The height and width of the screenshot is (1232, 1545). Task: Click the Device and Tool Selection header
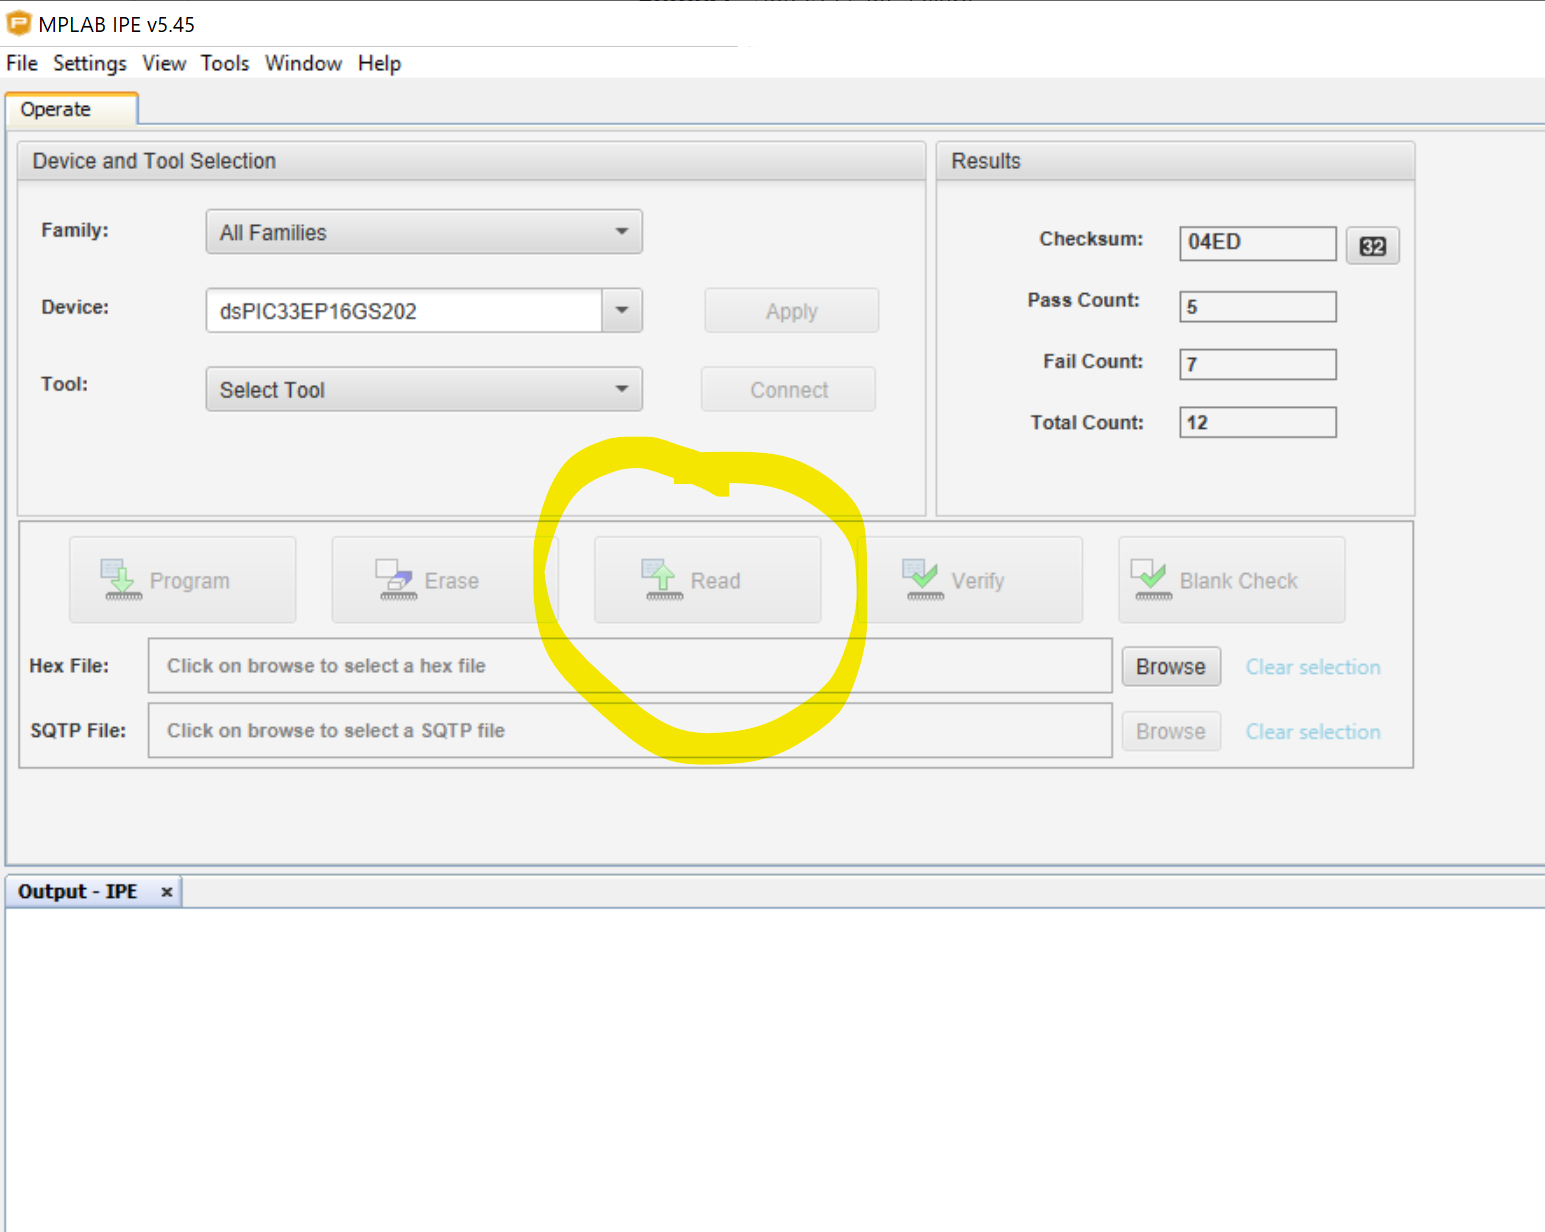point(471,161)
